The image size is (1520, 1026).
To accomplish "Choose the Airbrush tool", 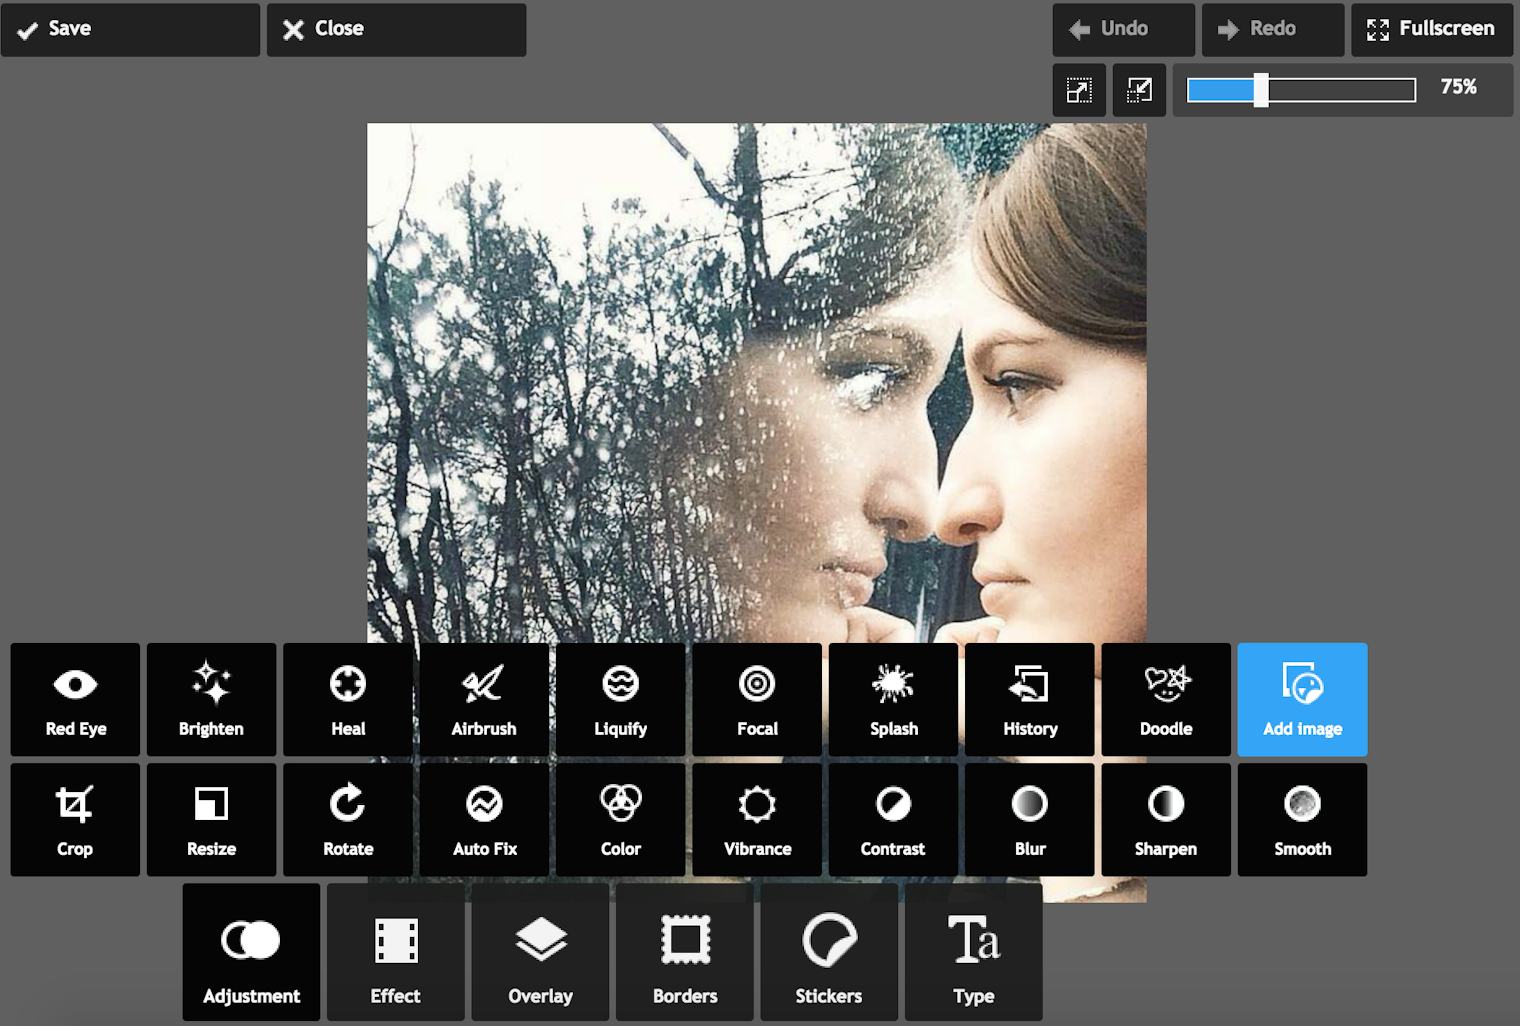I will (x=484, y=700).
